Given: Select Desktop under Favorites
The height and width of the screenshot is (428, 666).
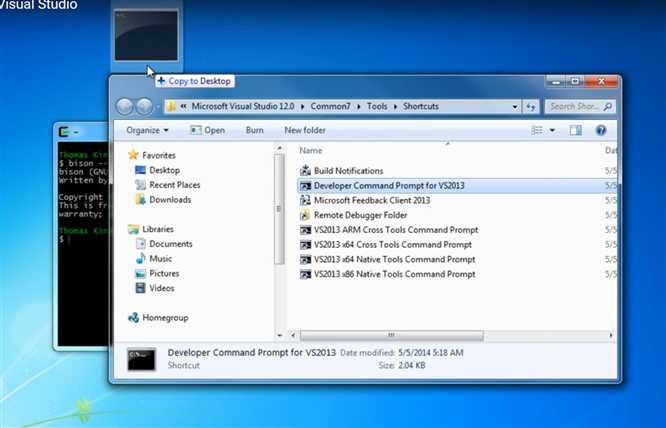Looking at the screenshot, I should [164, 170].
